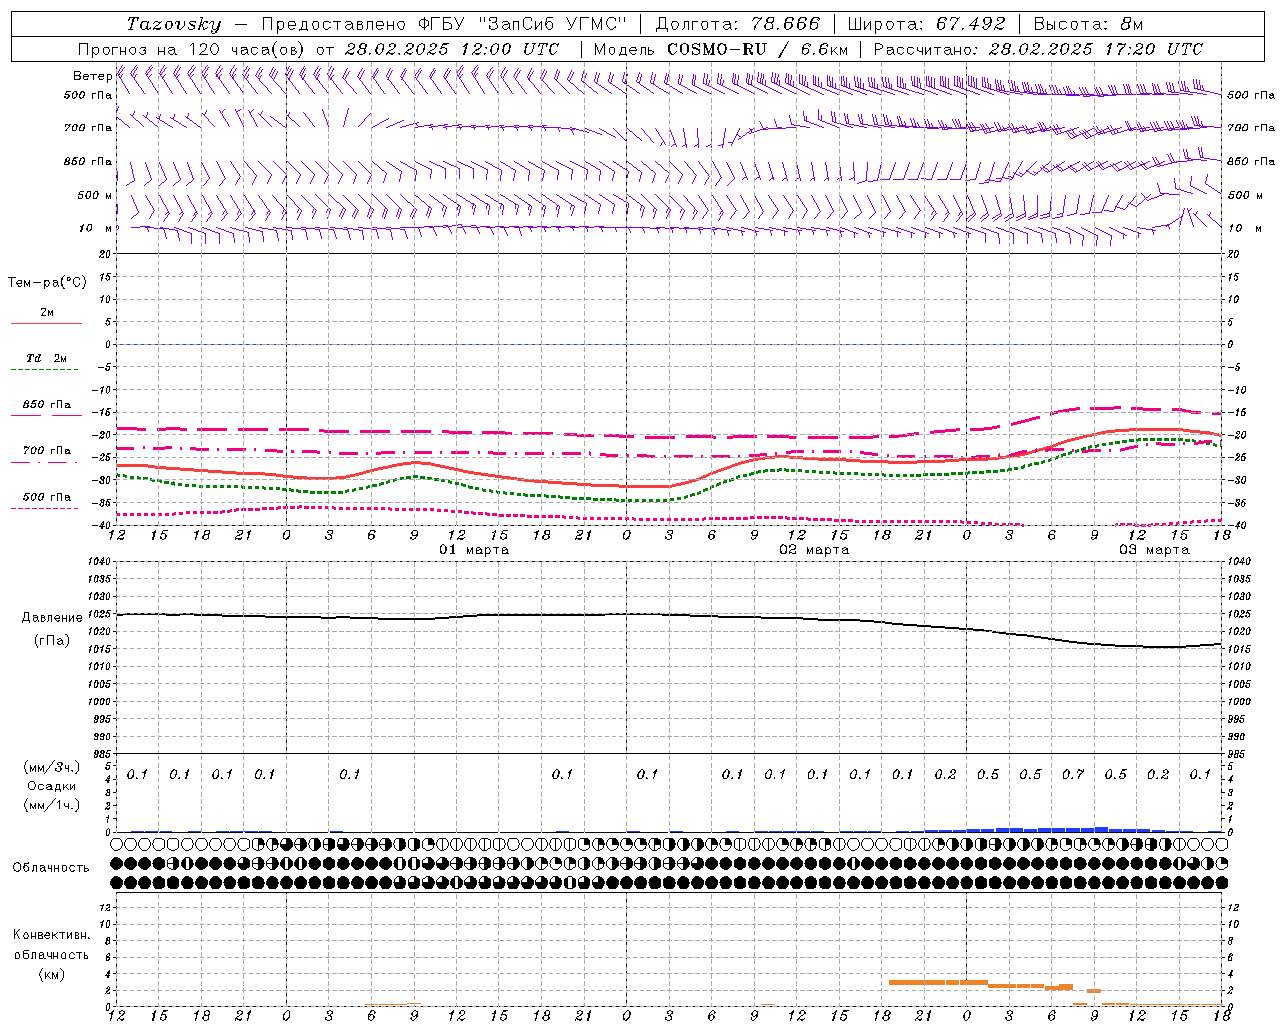Click the 'Высота: 8м' elevation label

[1088, 24]
